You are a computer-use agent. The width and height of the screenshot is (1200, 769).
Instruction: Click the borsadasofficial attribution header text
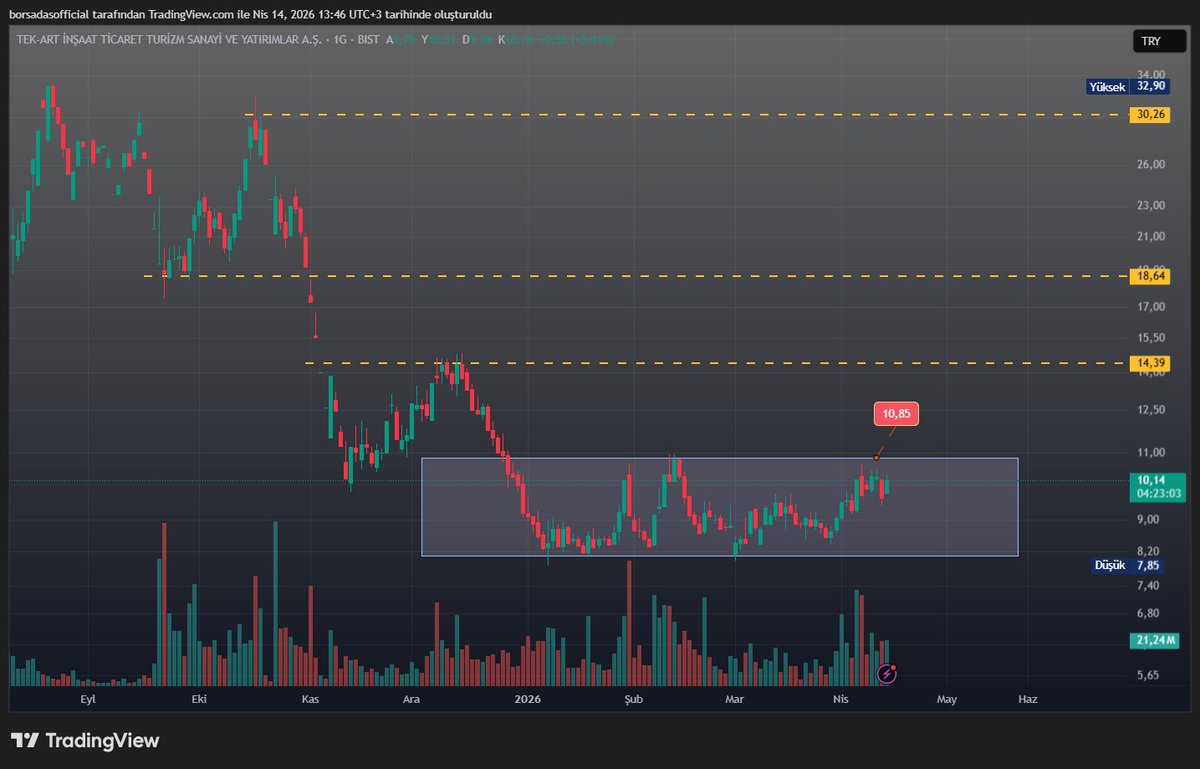coord(251,14)
